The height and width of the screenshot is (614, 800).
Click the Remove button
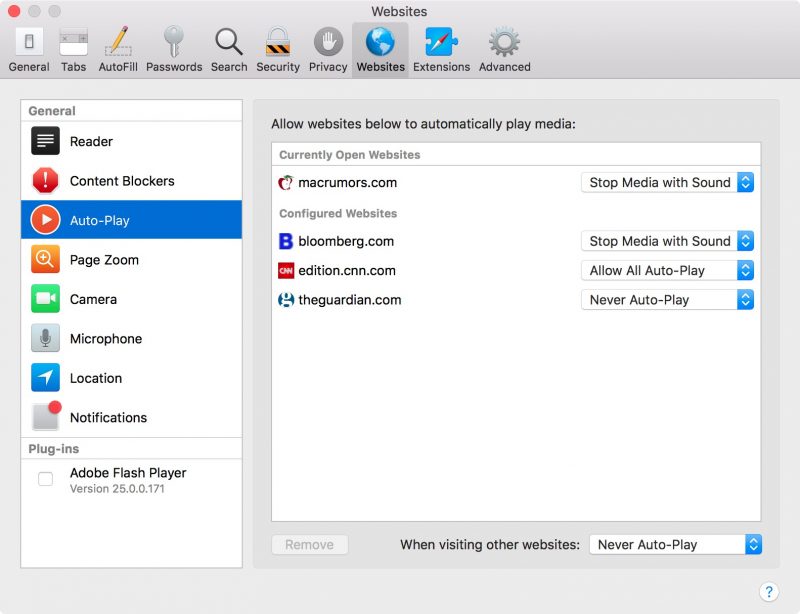(309, 545)
